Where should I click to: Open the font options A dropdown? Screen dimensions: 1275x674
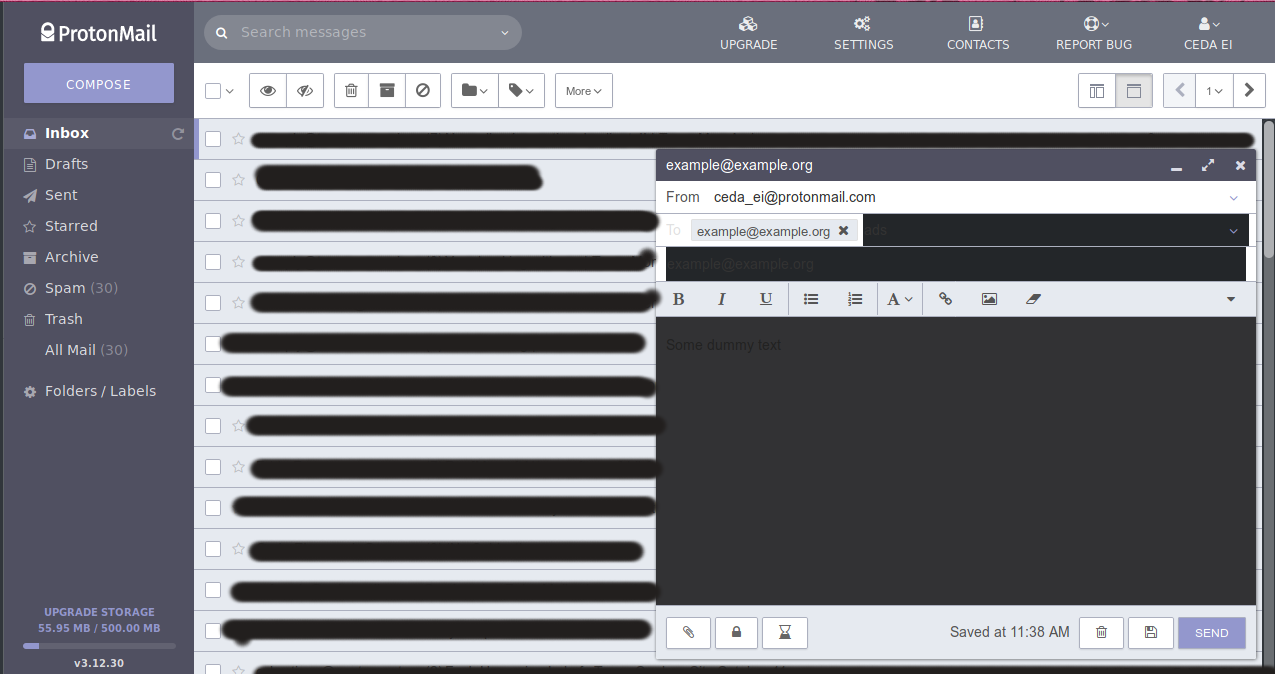[900, 299]
